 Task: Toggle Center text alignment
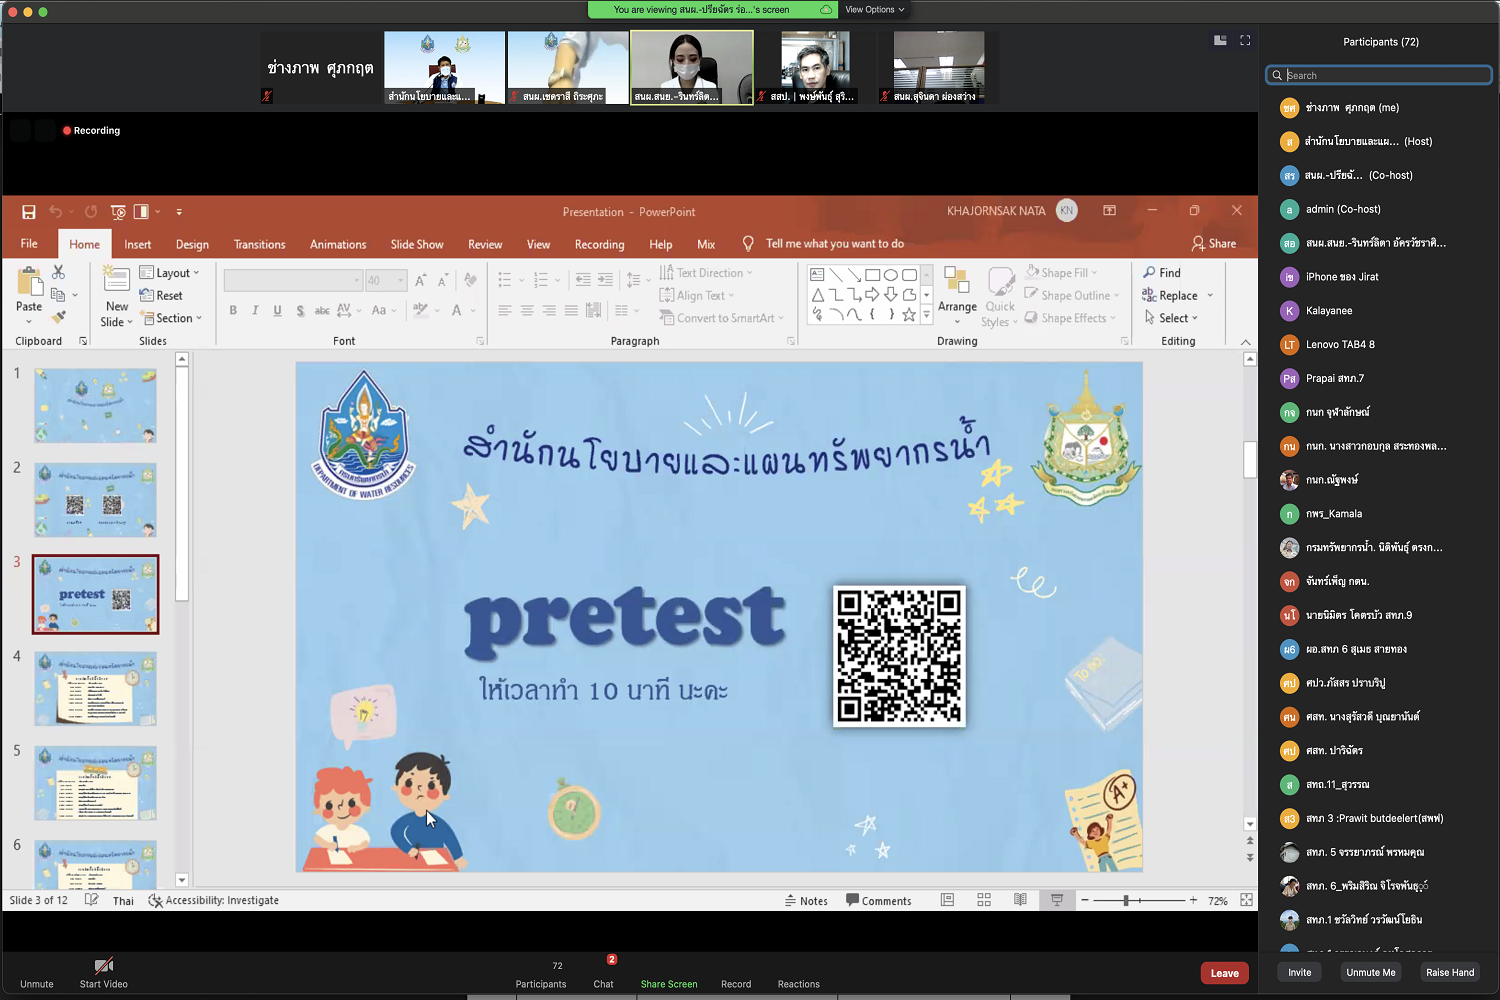(527, 311)
